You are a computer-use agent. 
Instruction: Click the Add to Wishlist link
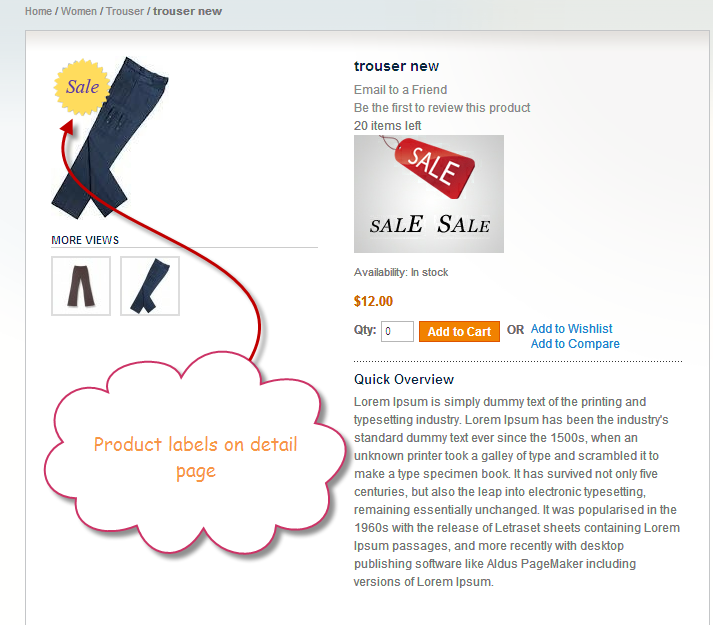coord(572,328)
